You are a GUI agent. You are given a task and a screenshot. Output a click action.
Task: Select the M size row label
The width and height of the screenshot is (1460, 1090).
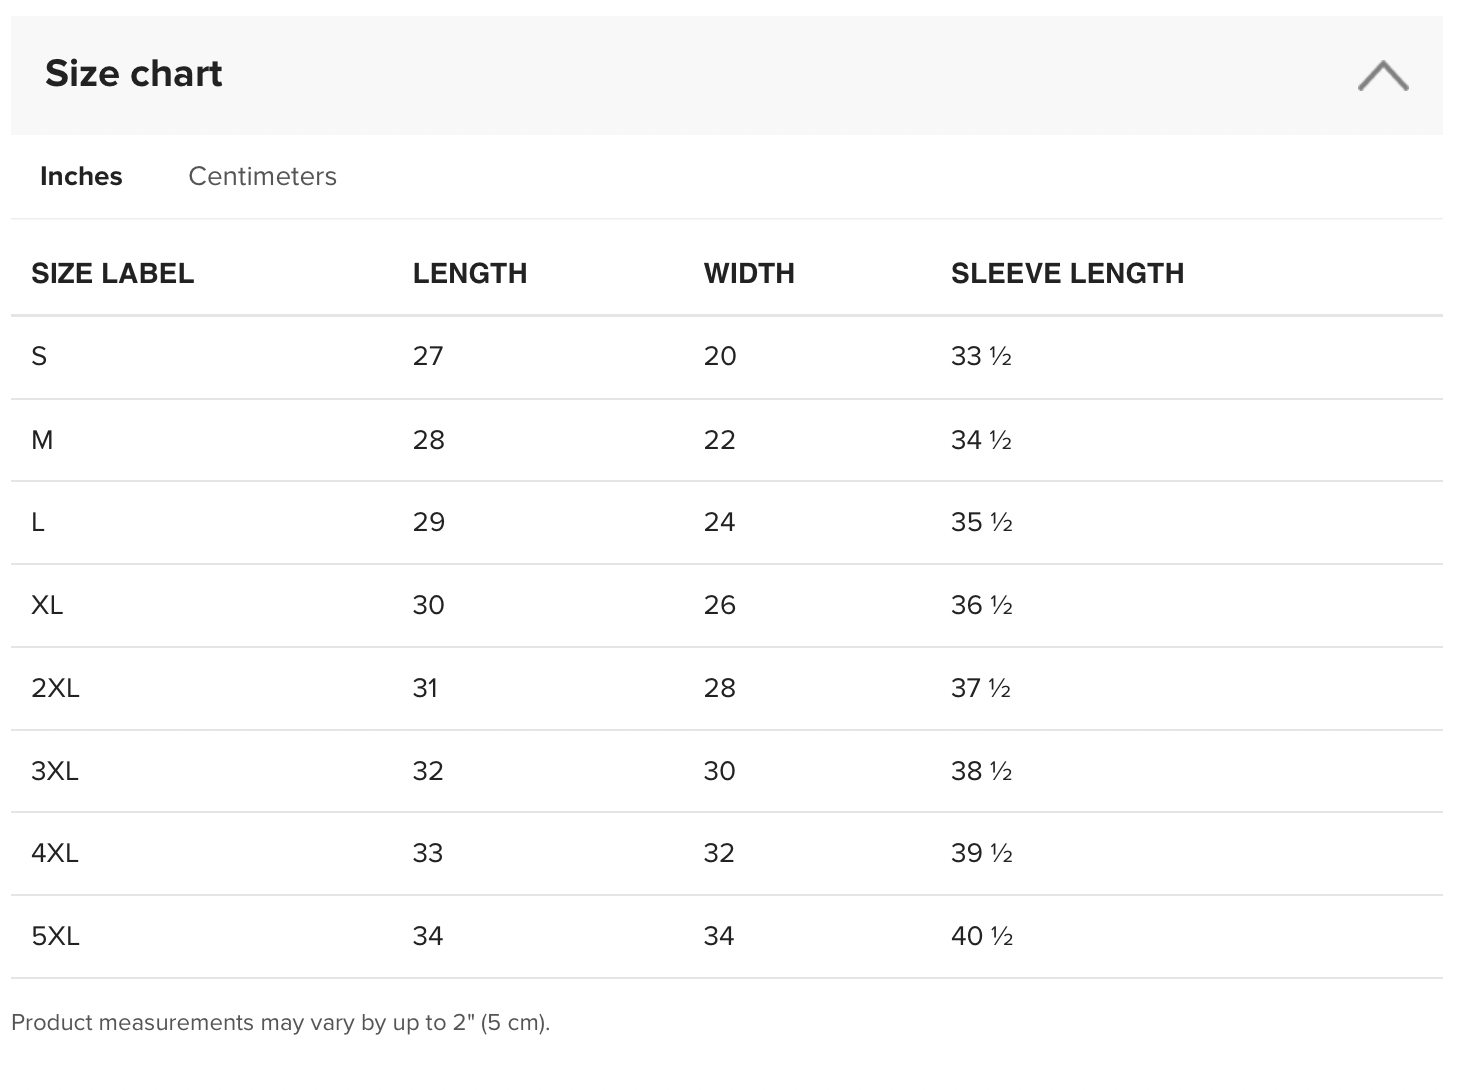[x=42, y=440]
